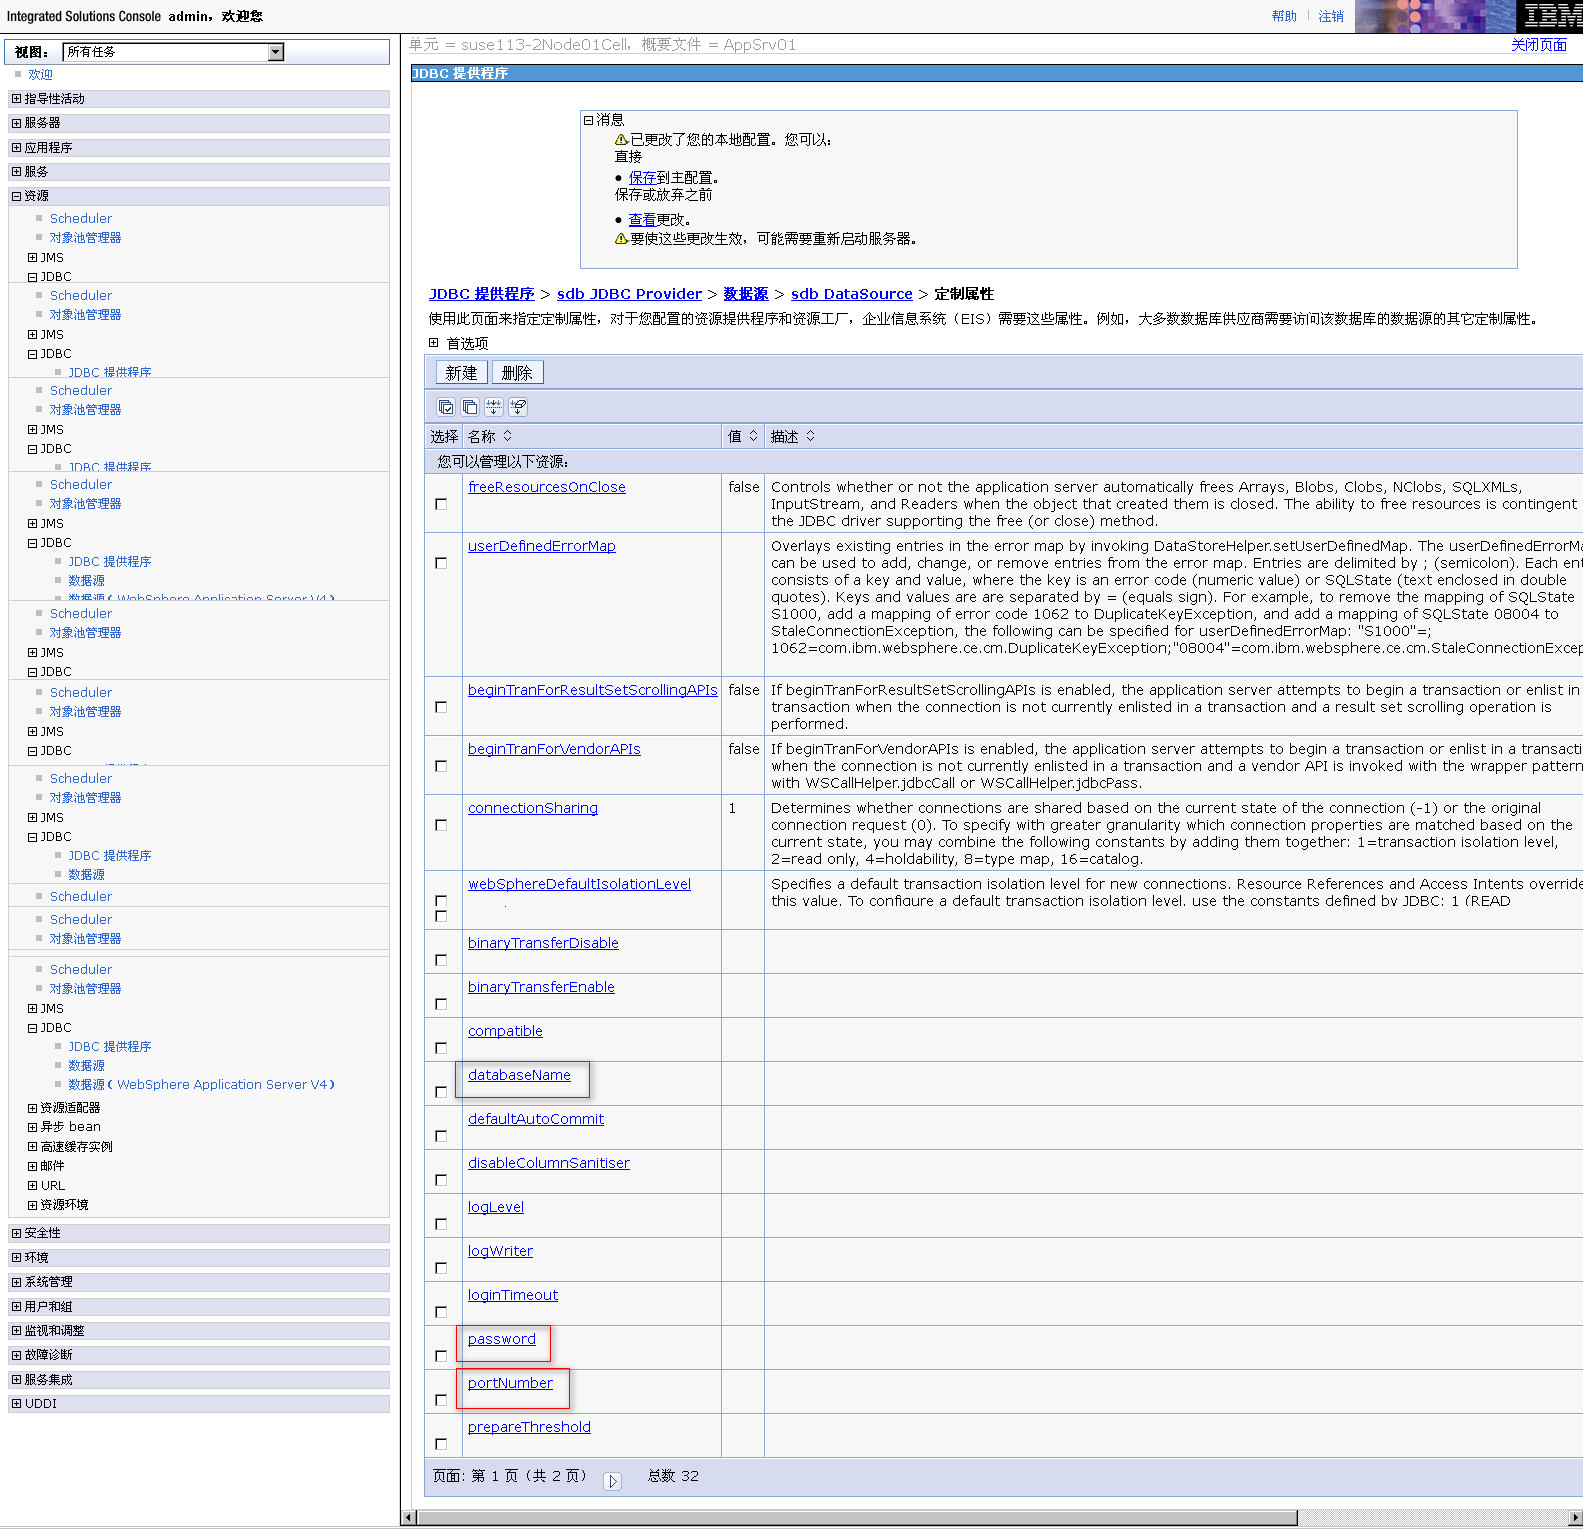Expand UDDI section in sidebar

16,1404
